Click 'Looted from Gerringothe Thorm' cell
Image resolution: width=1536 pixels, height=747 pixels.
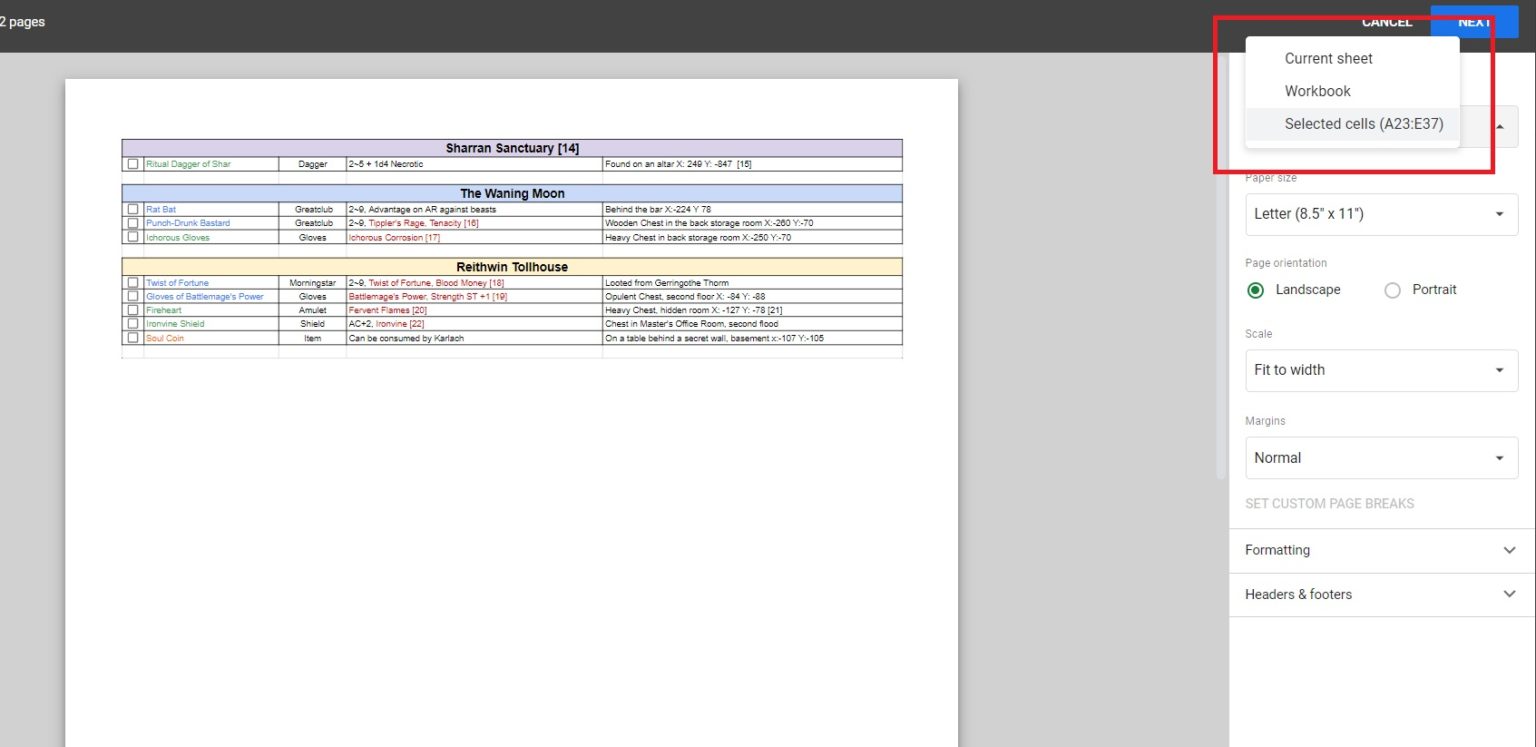click(752, 283)
